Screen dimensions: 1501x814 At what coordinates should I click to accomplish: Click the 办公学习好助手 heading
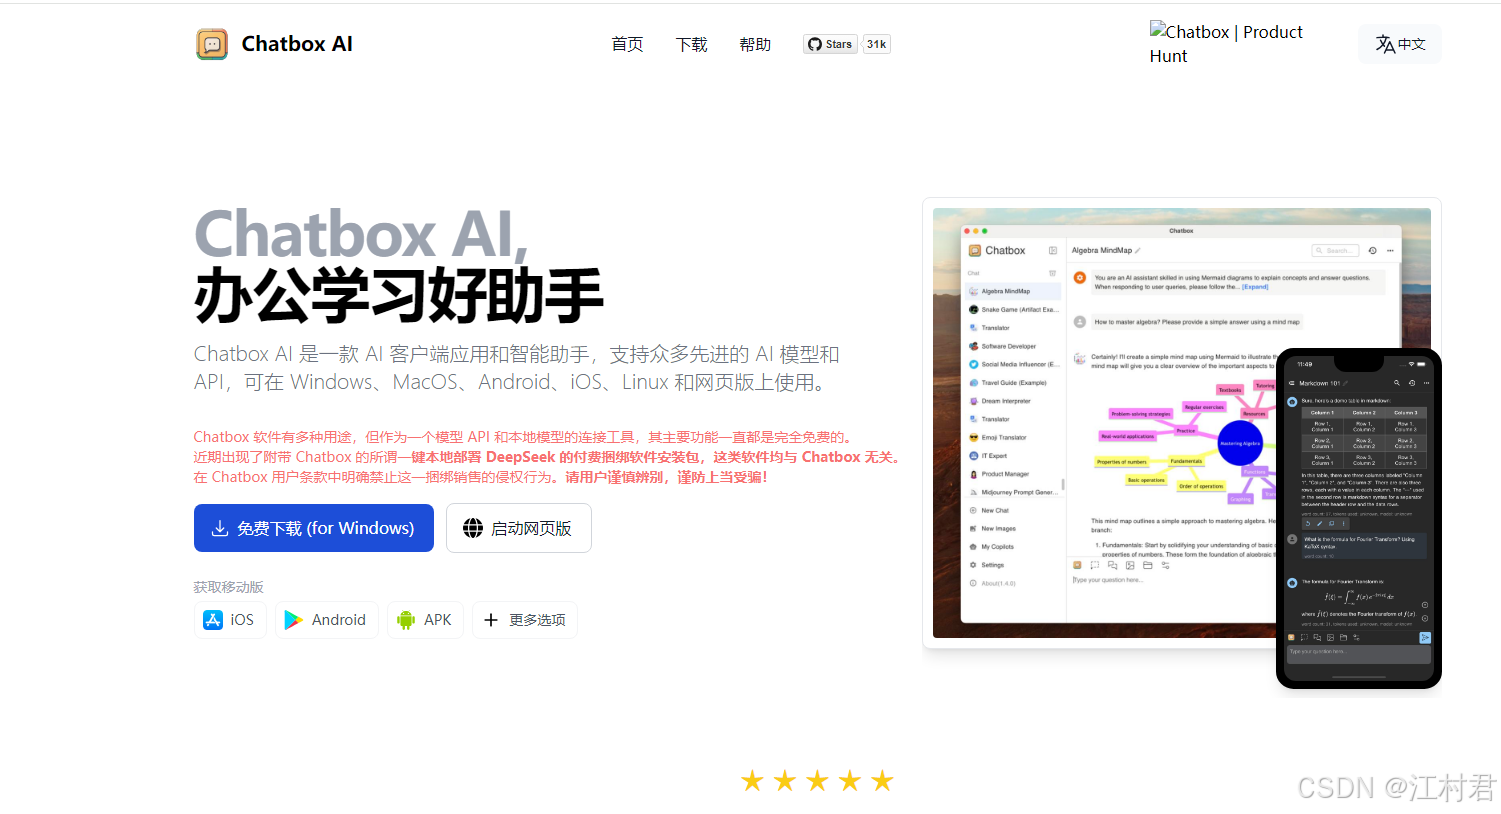pos(398,296)
